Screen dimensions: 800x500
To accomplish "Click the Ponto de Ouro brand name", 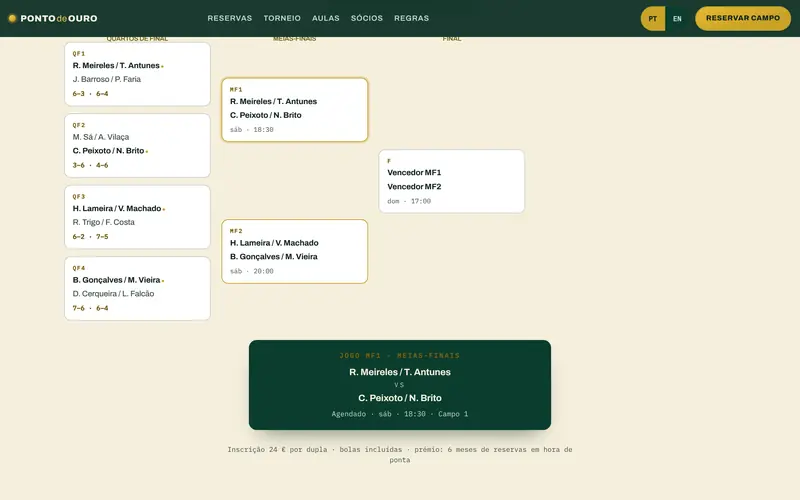I will pyautogui.click(x=59, y=18).
